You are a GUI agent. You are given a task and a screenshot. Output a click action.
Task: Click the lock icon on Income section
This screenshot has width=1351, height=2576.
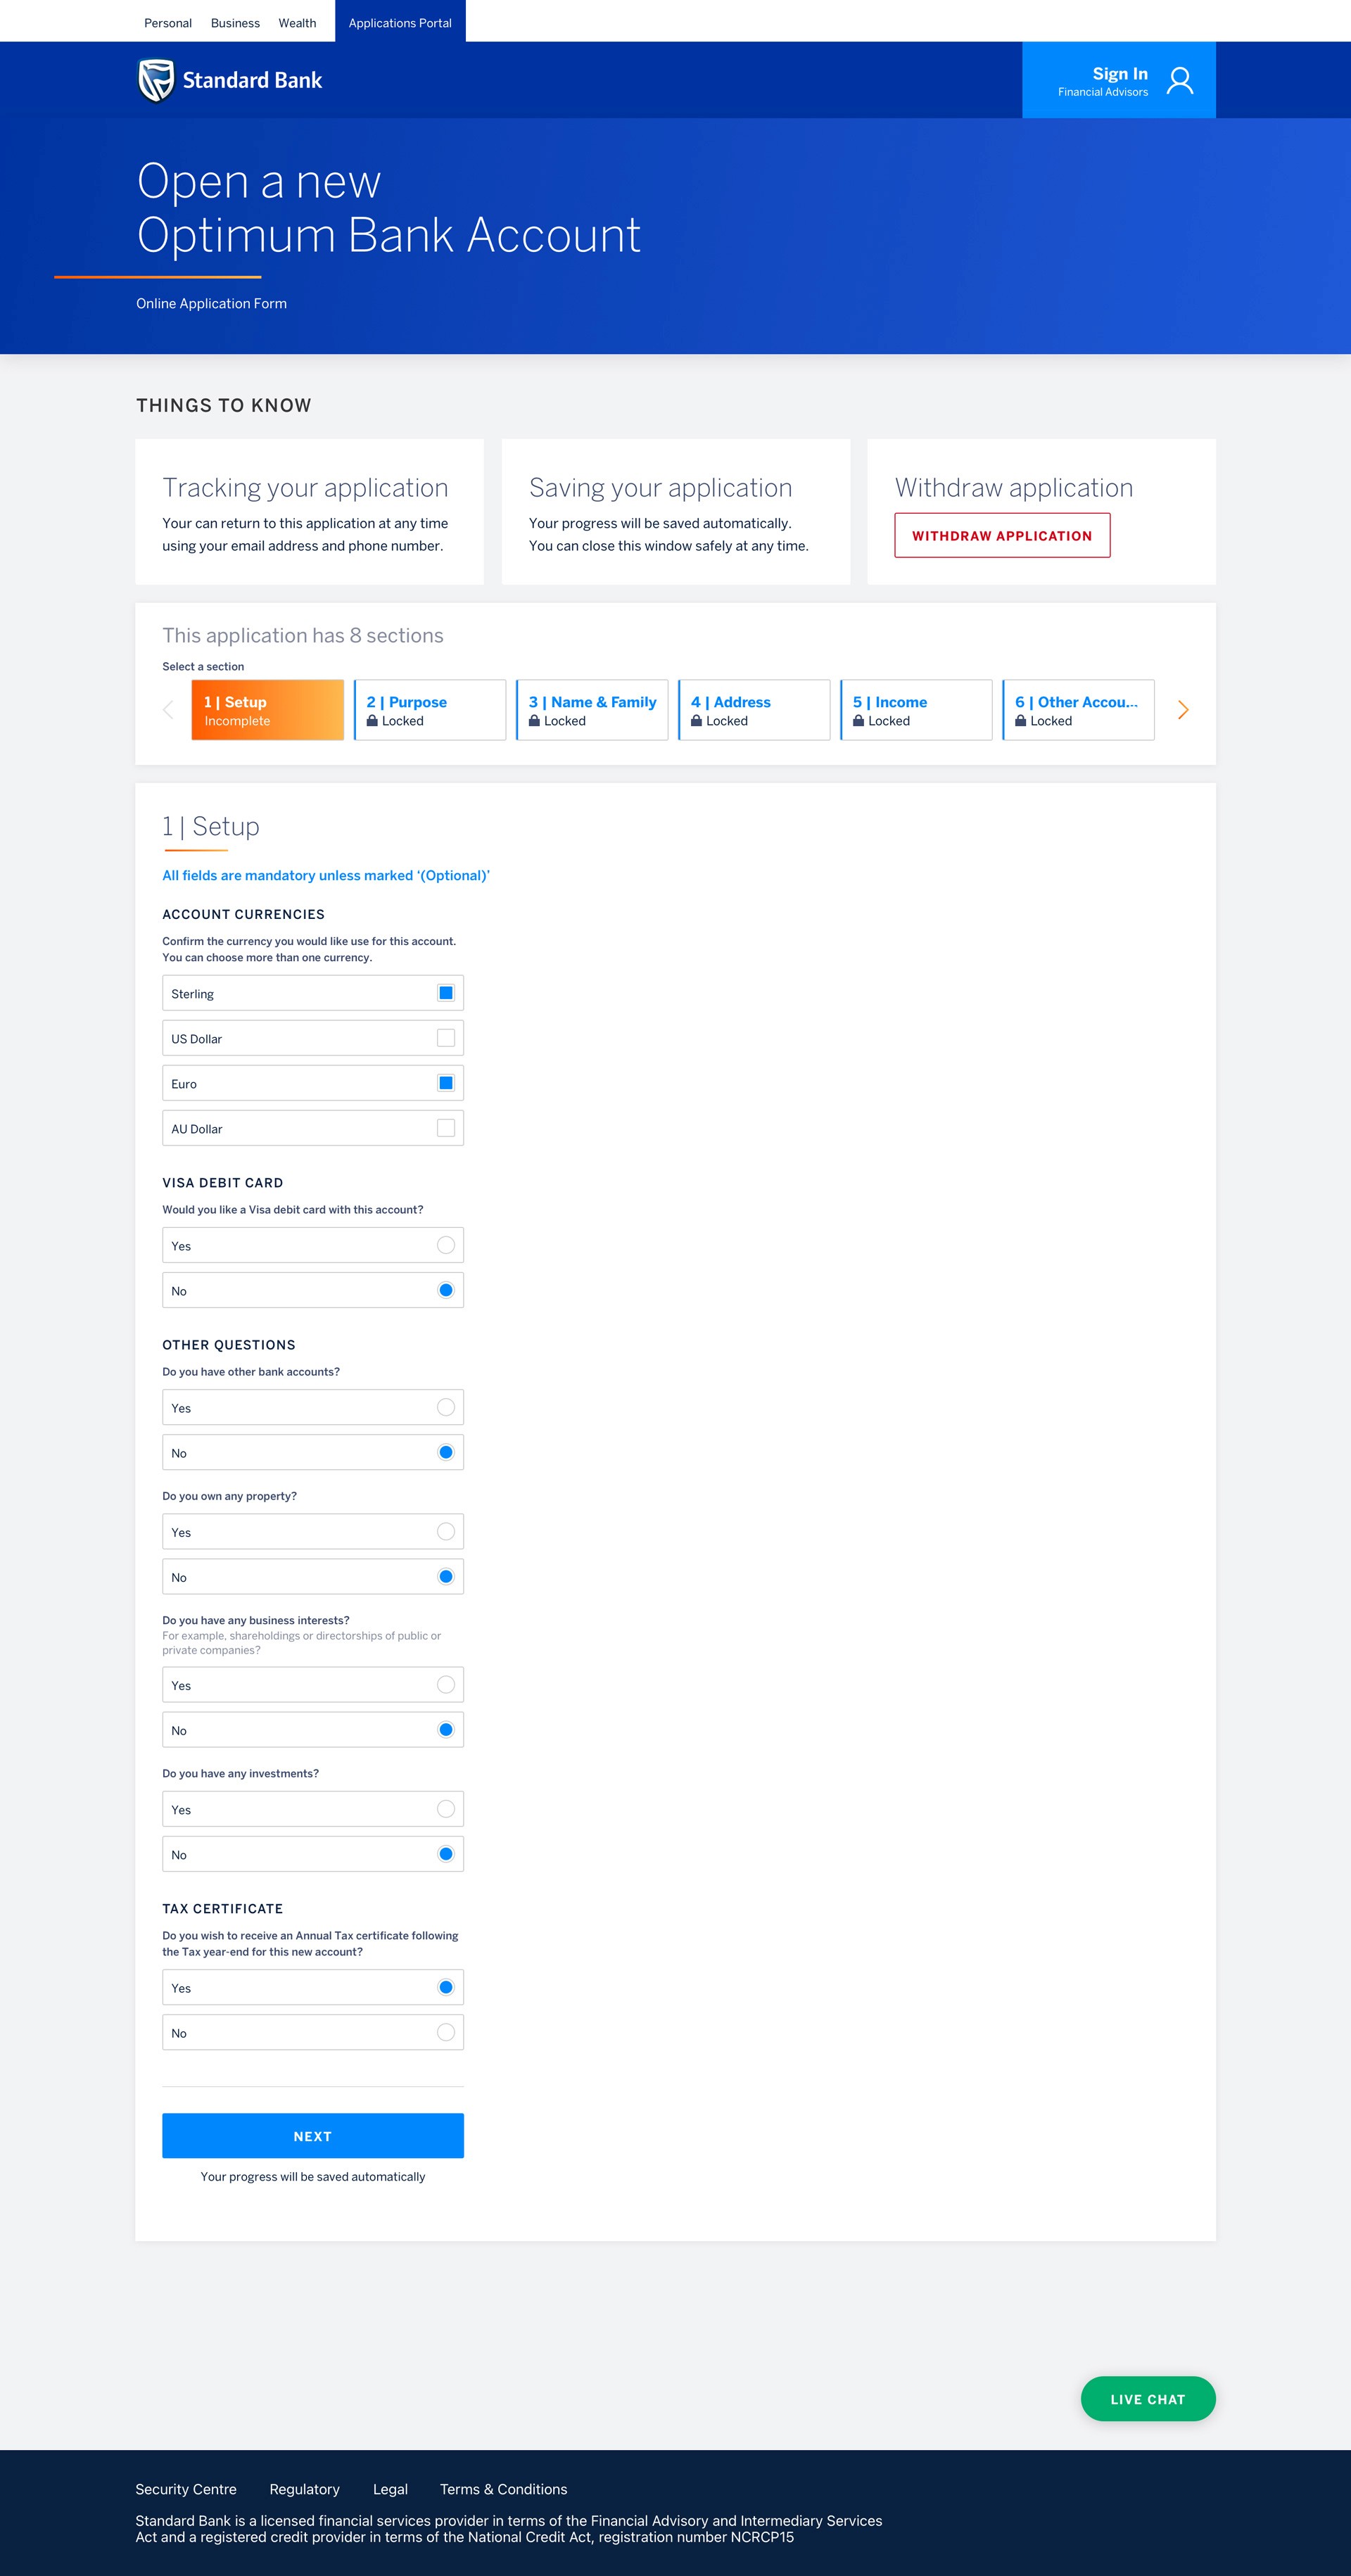[858, 720]
